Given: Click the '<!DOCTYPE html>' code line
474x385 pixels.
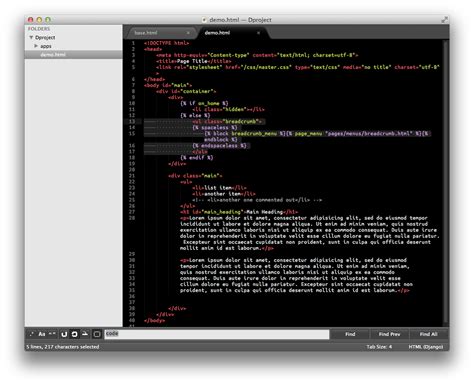Looking at the screenshot, I should (x=166, y=43).
